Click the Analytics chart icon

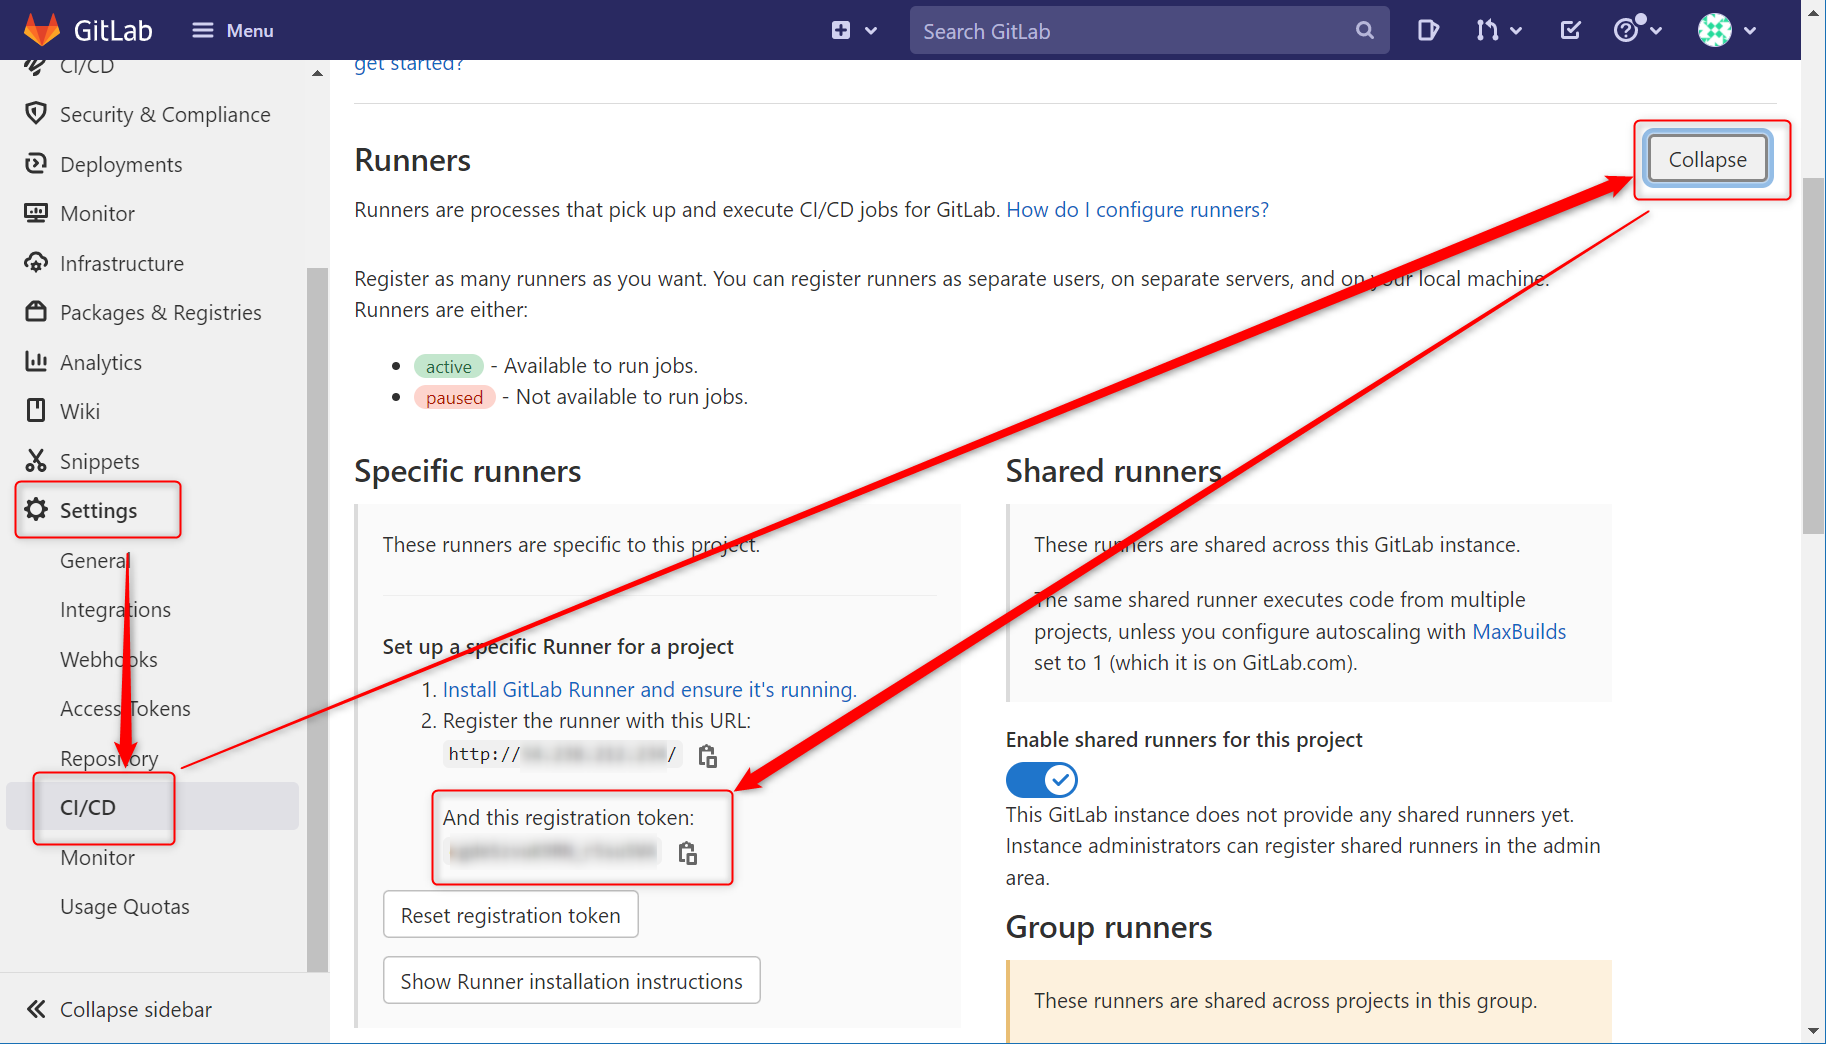pos(36,361)
